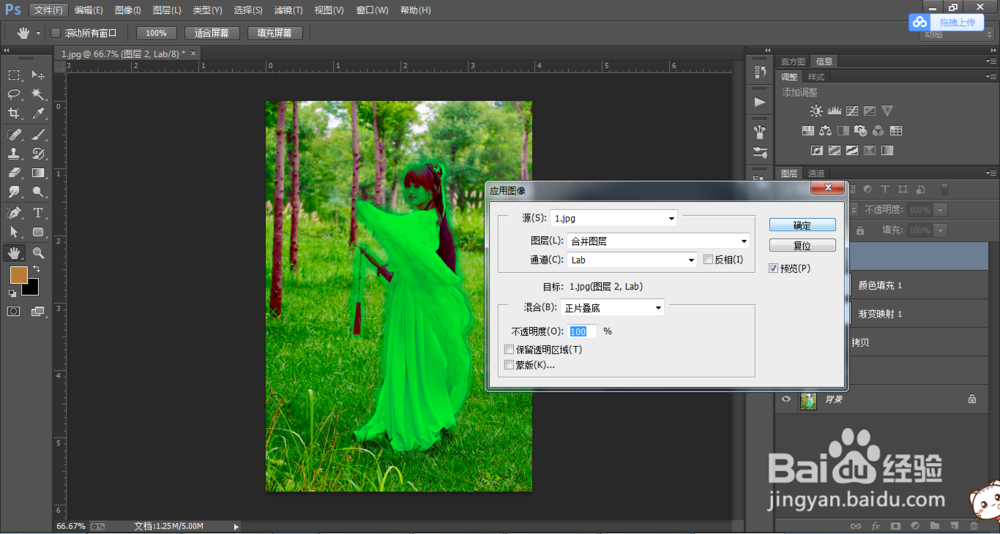The height and width of the screenshot is (534, 1000).
Task: Select the Smudge tool
Action: (x=14, y=192)
